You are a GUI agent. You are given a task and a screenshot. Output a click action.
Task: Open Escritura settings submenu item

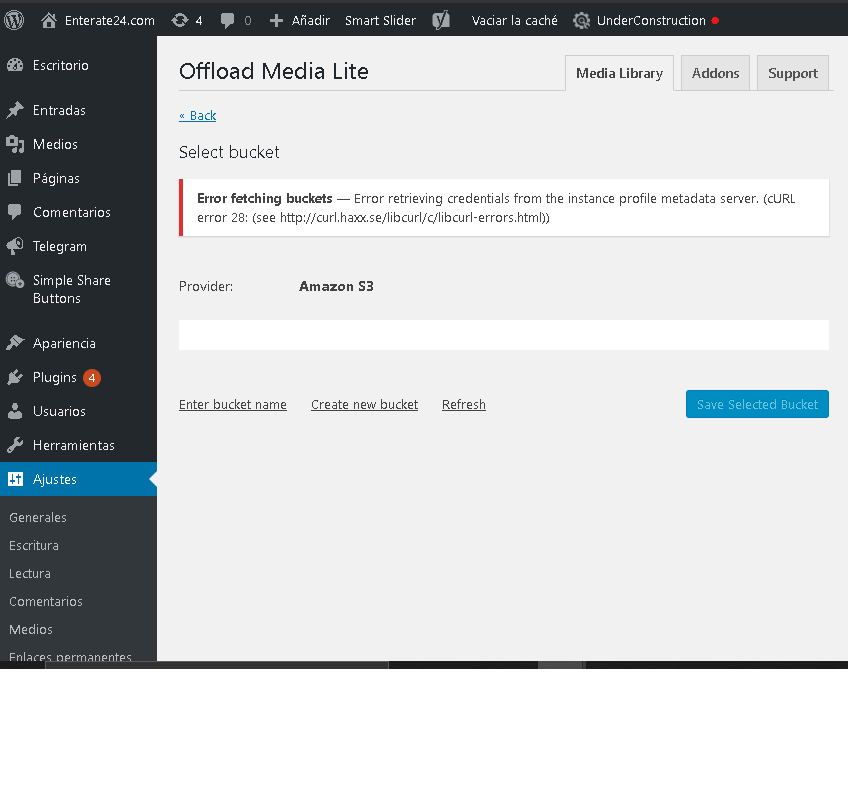point(34,546)
